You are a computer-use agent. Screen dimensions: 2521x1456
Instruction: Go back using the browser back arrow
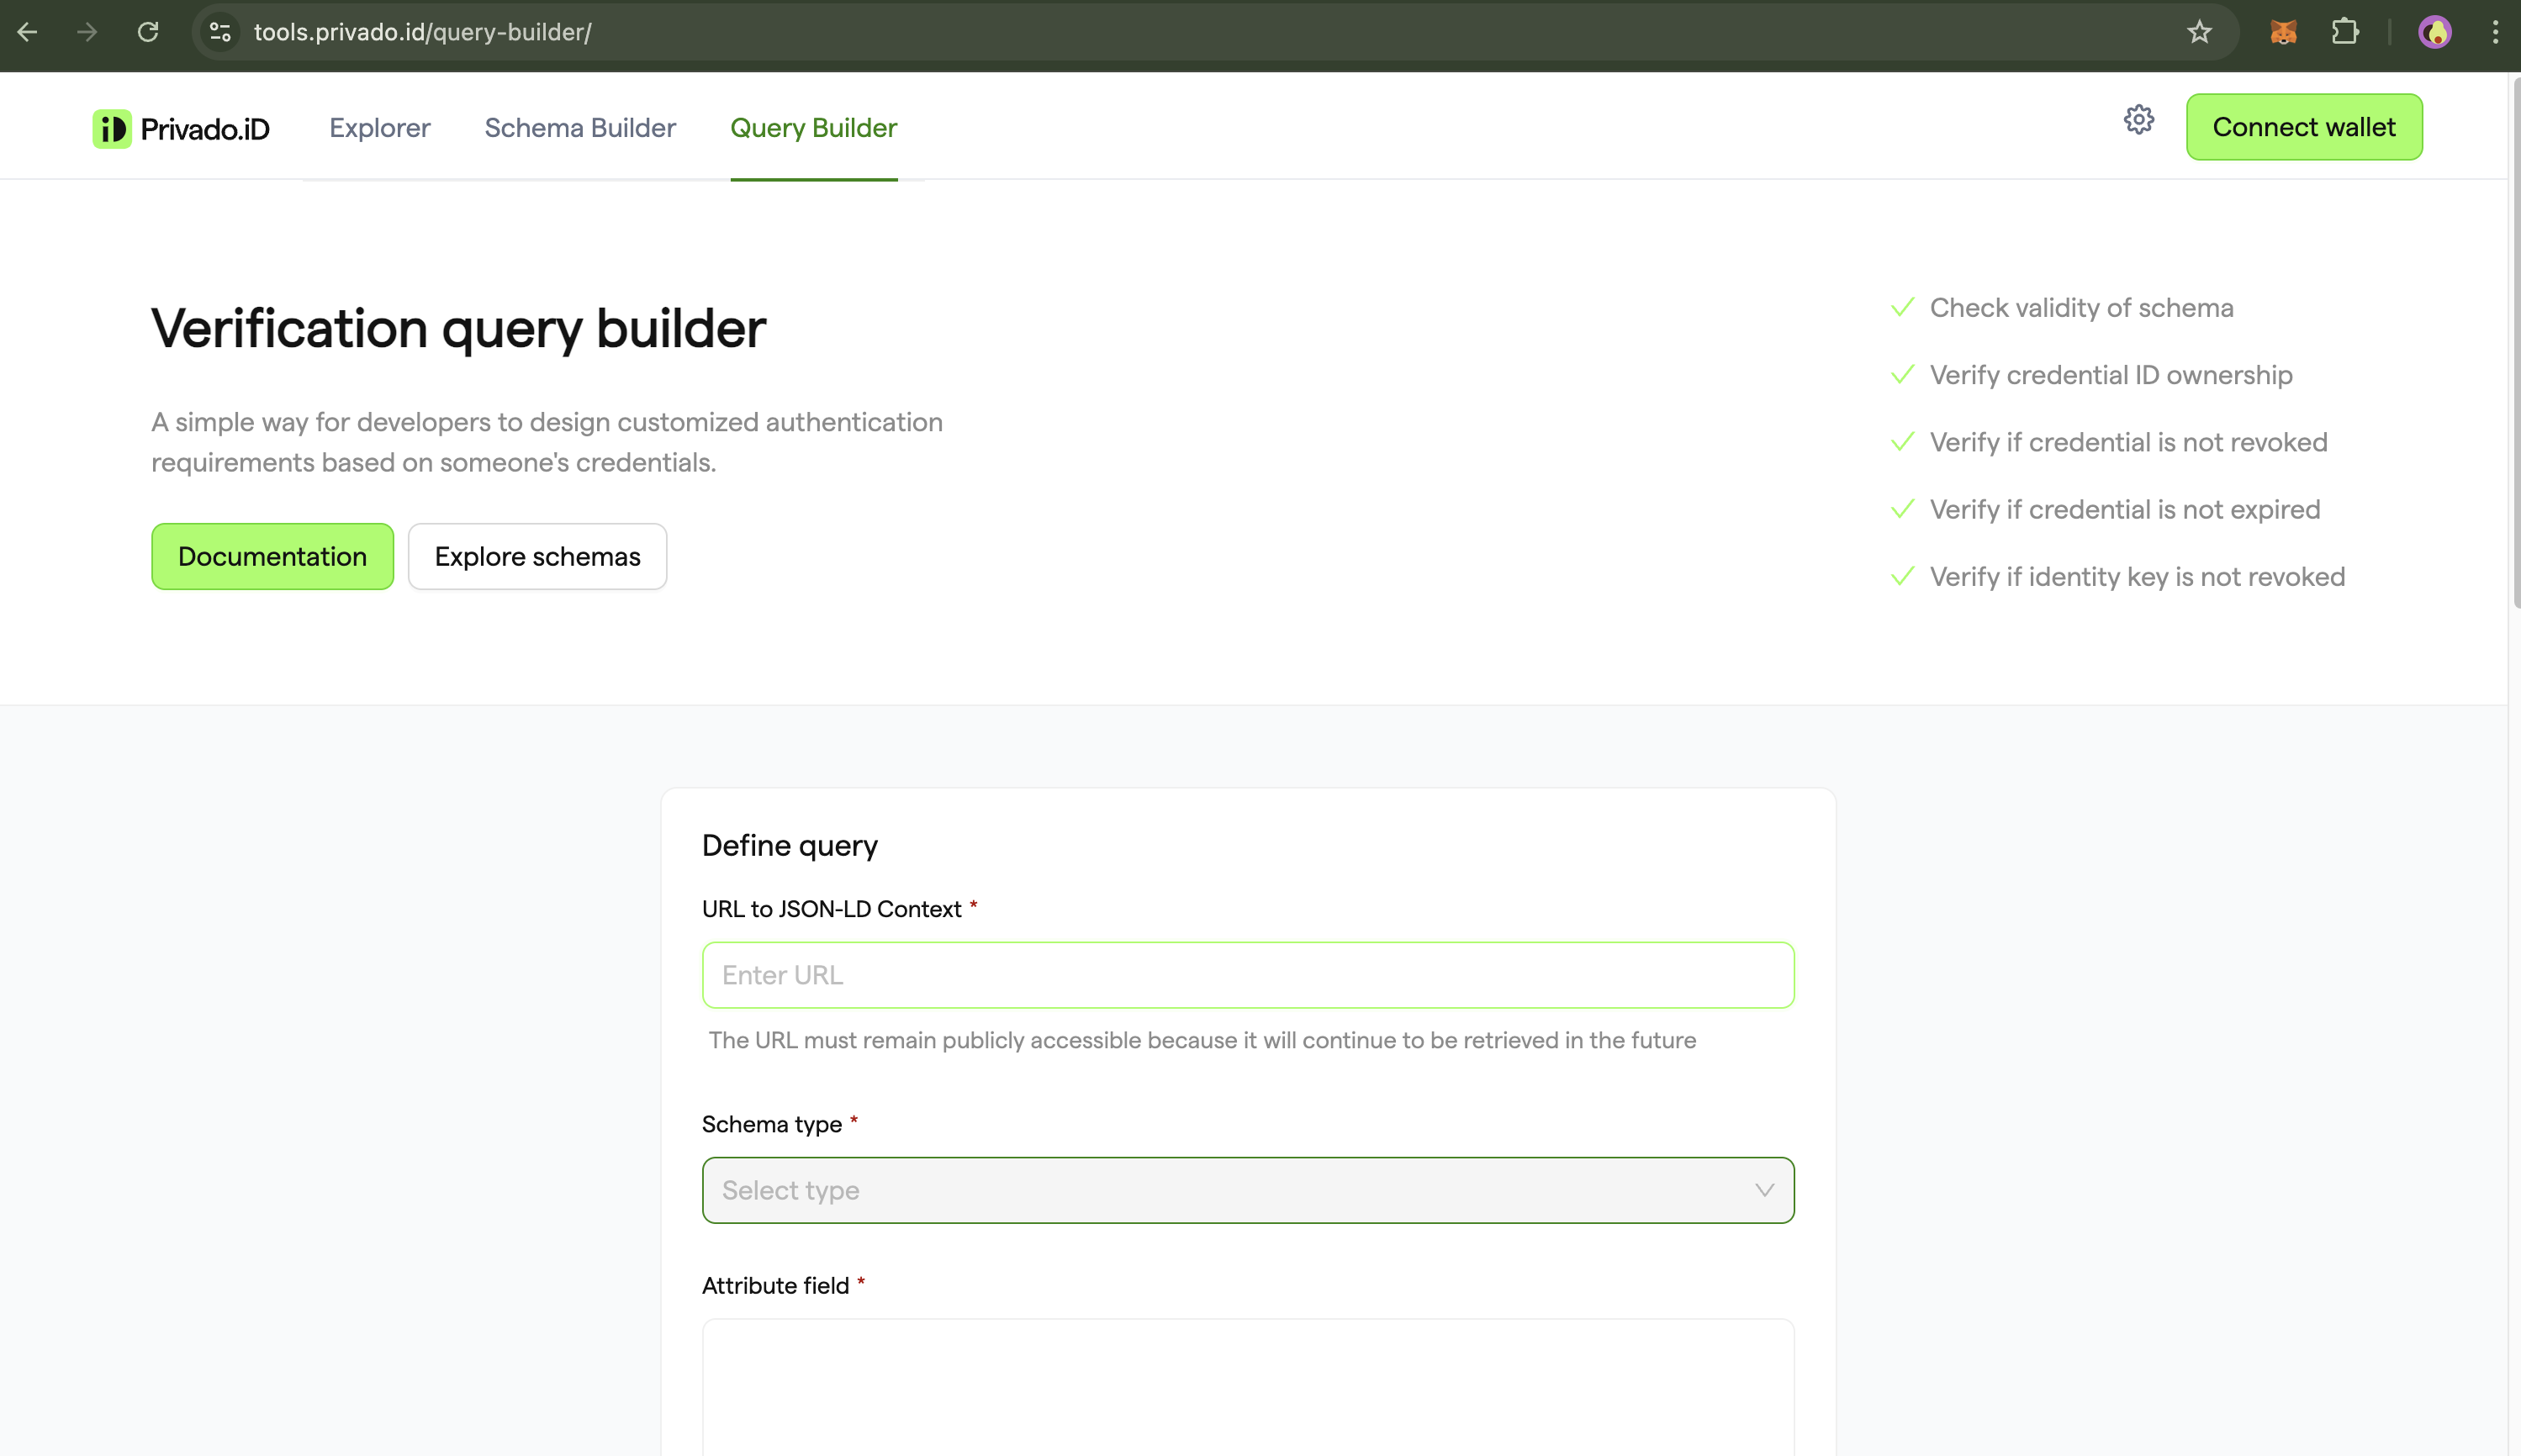27,32
